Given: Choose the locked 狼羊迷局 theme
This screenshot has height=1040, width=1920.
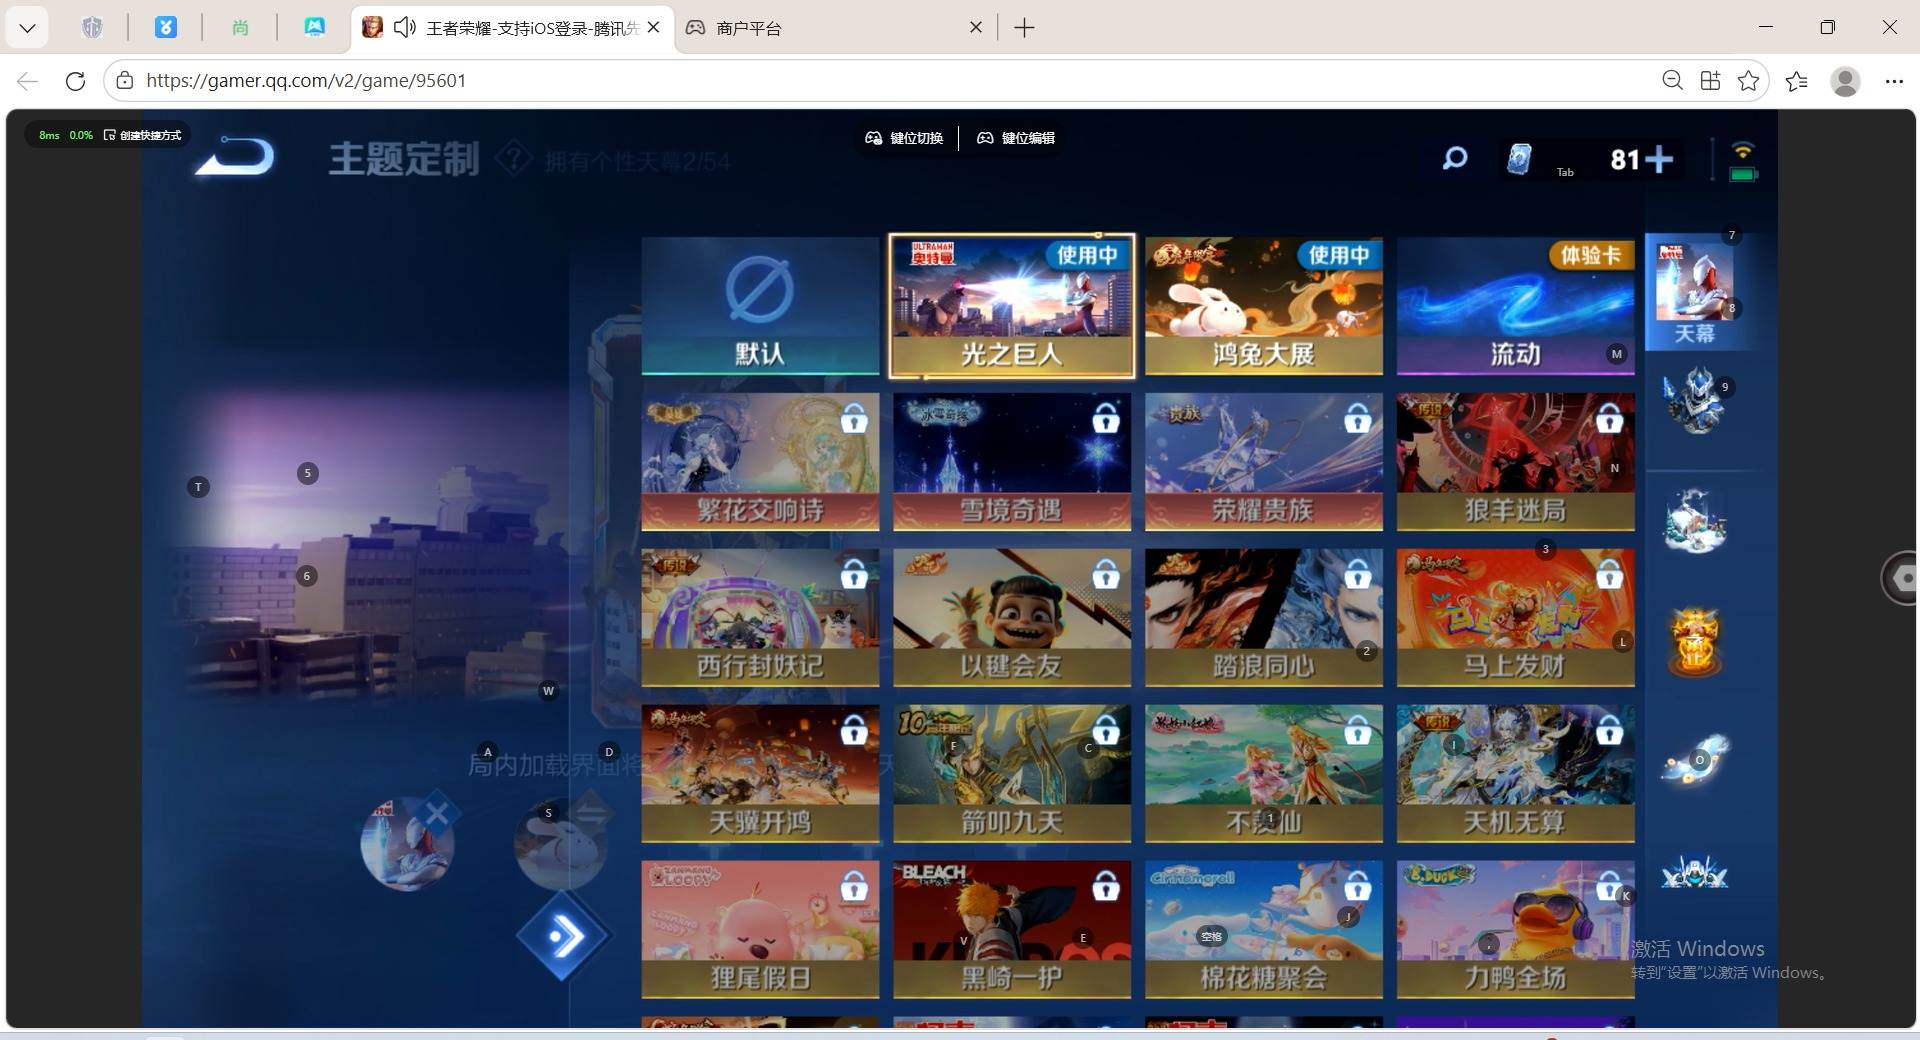Looking at the screenshot, I should (x=1516, y=462).
